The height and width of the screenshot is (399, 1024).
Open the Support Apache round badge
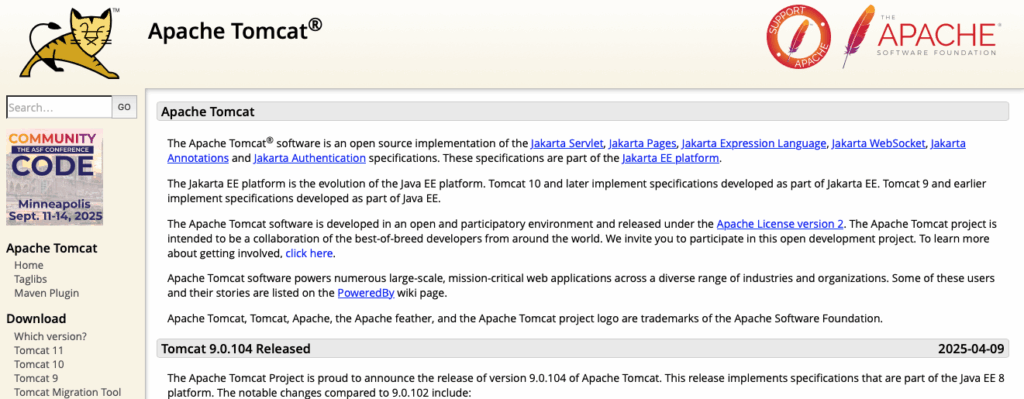(799, 37)
